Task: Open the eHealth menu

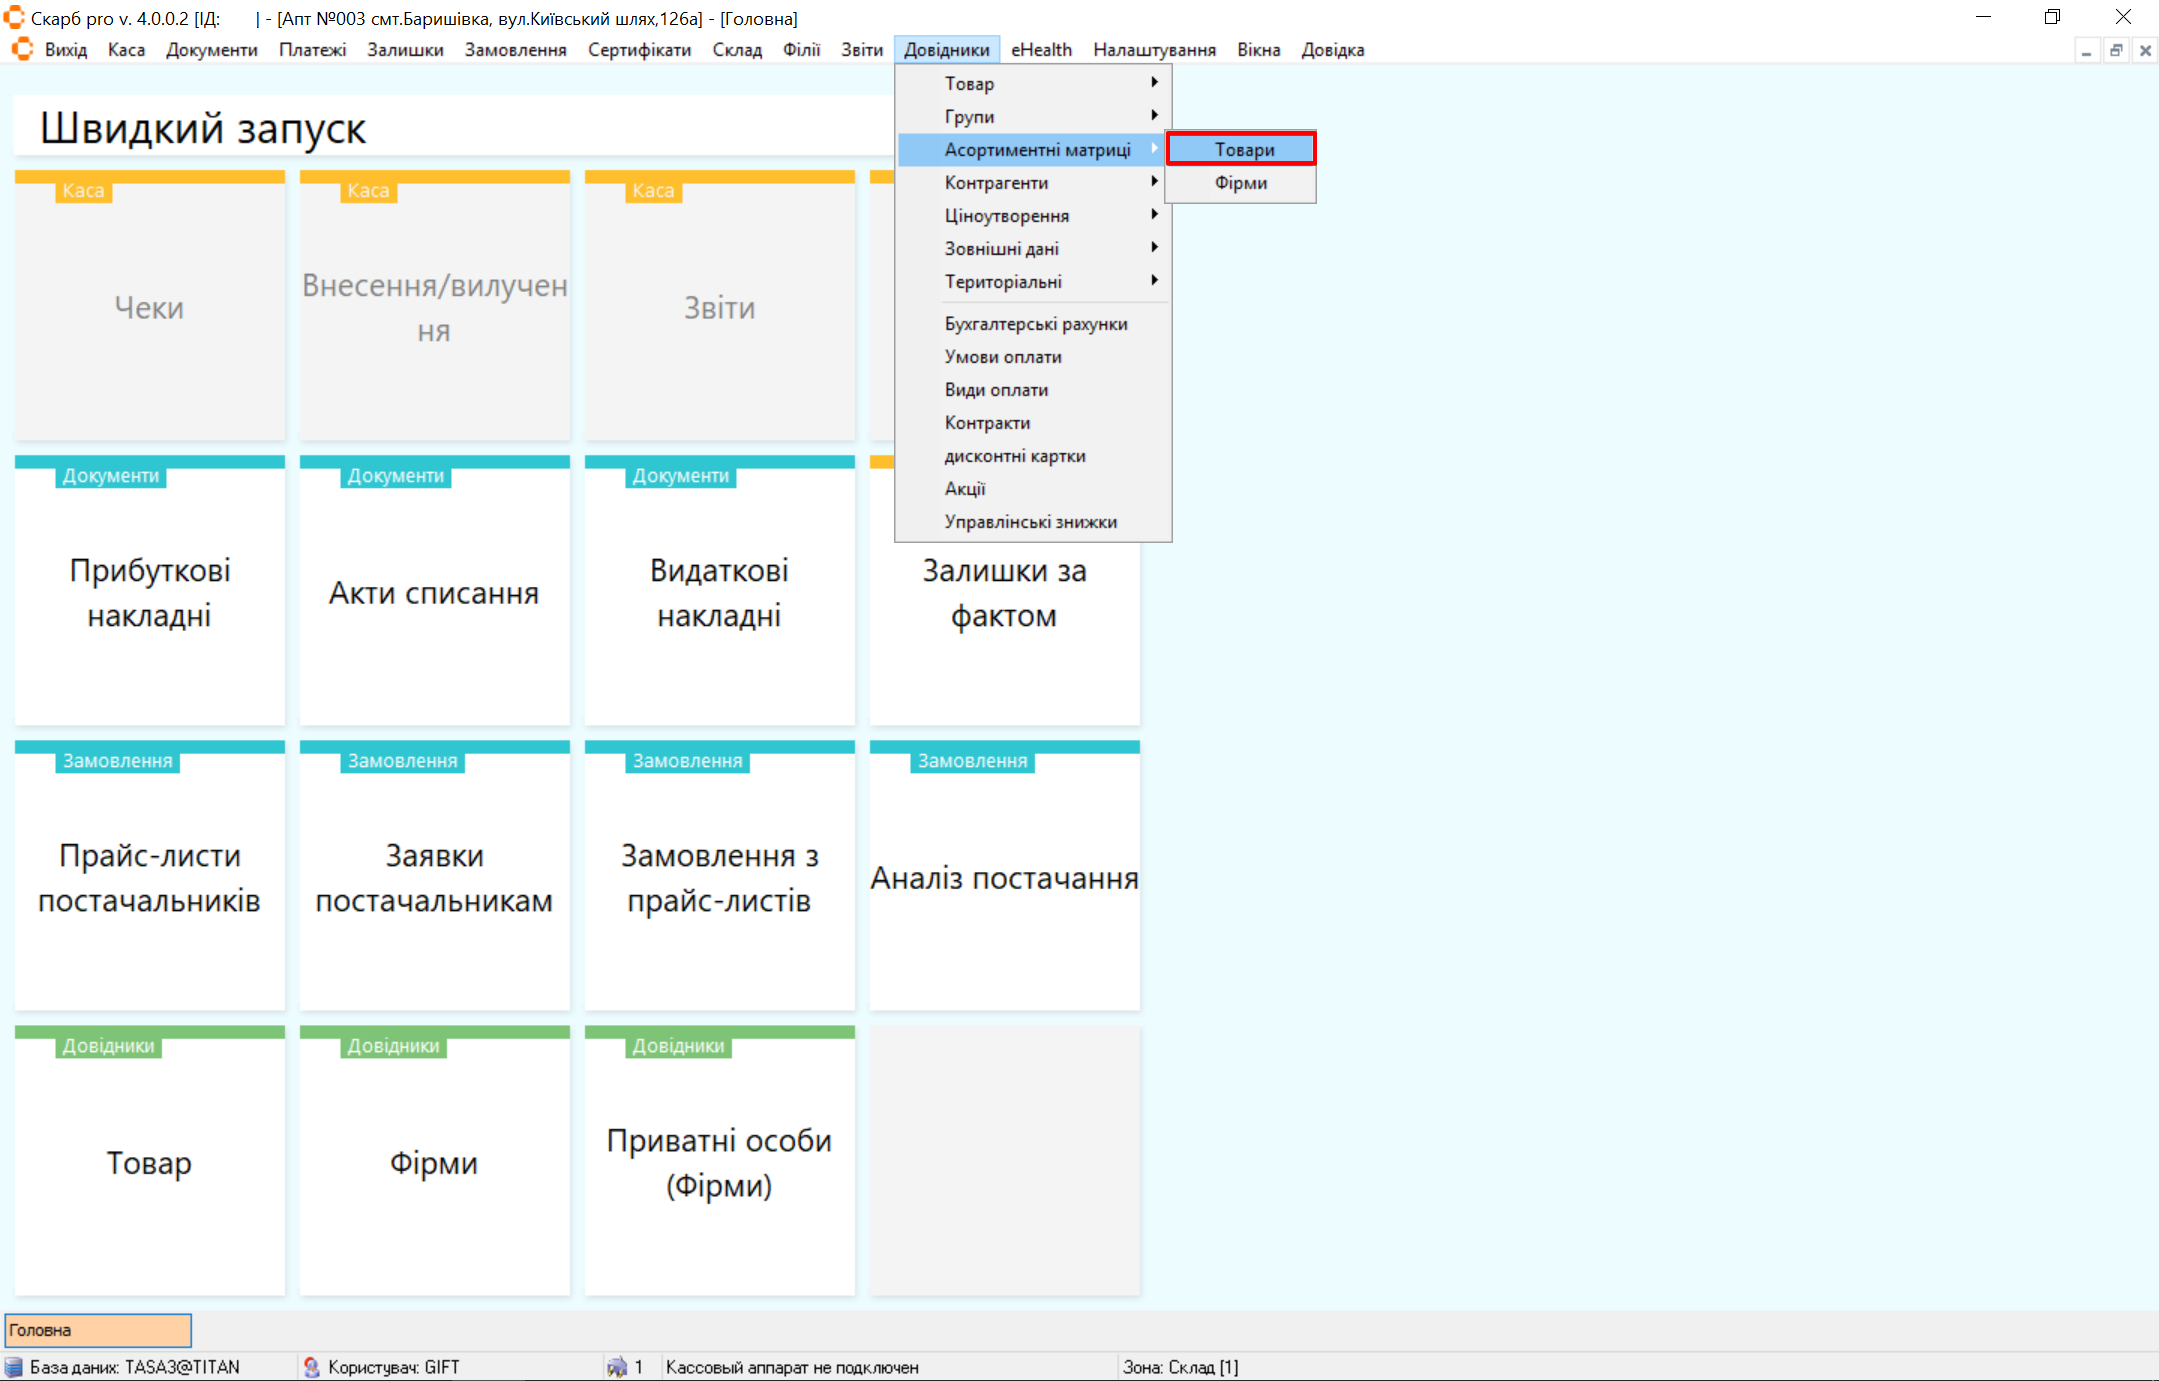Action: tap(1040, 50)
